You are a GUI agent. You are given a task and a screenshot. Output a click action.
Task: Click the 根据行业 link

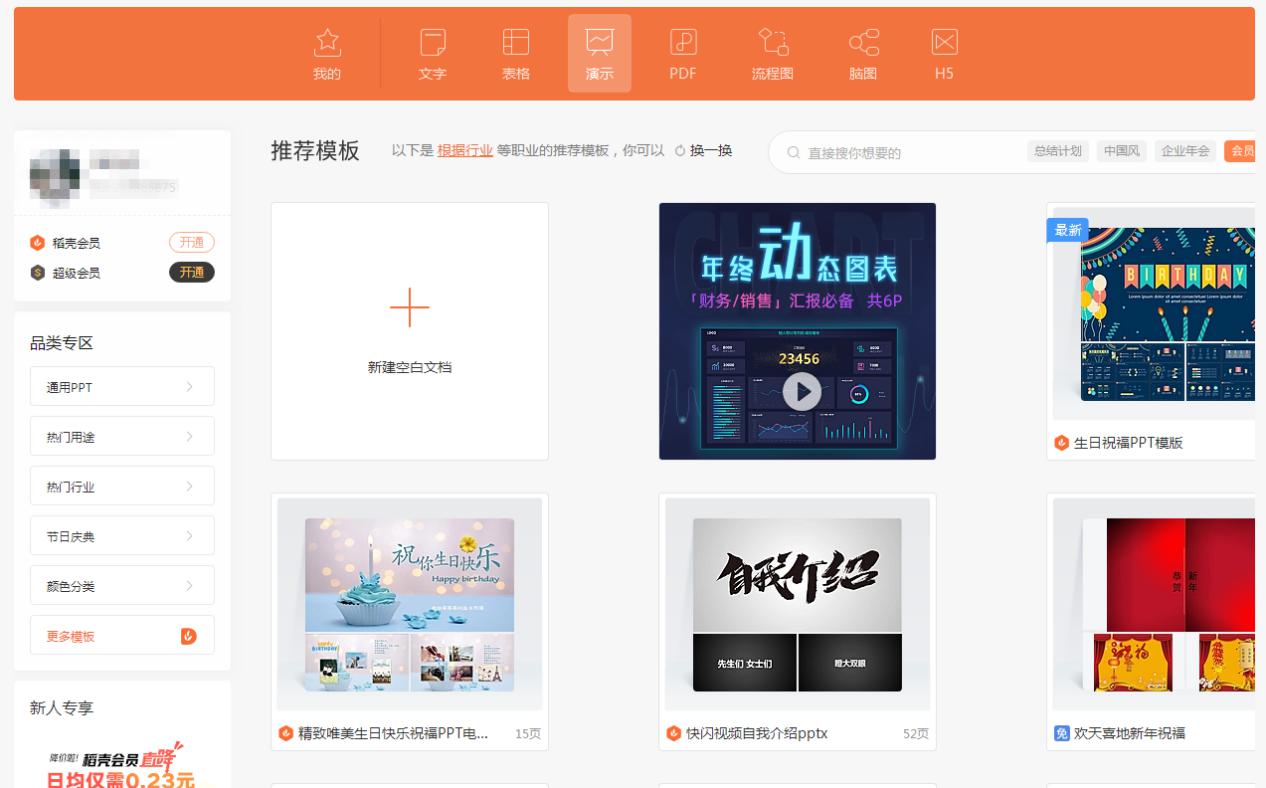pos(465,151)
